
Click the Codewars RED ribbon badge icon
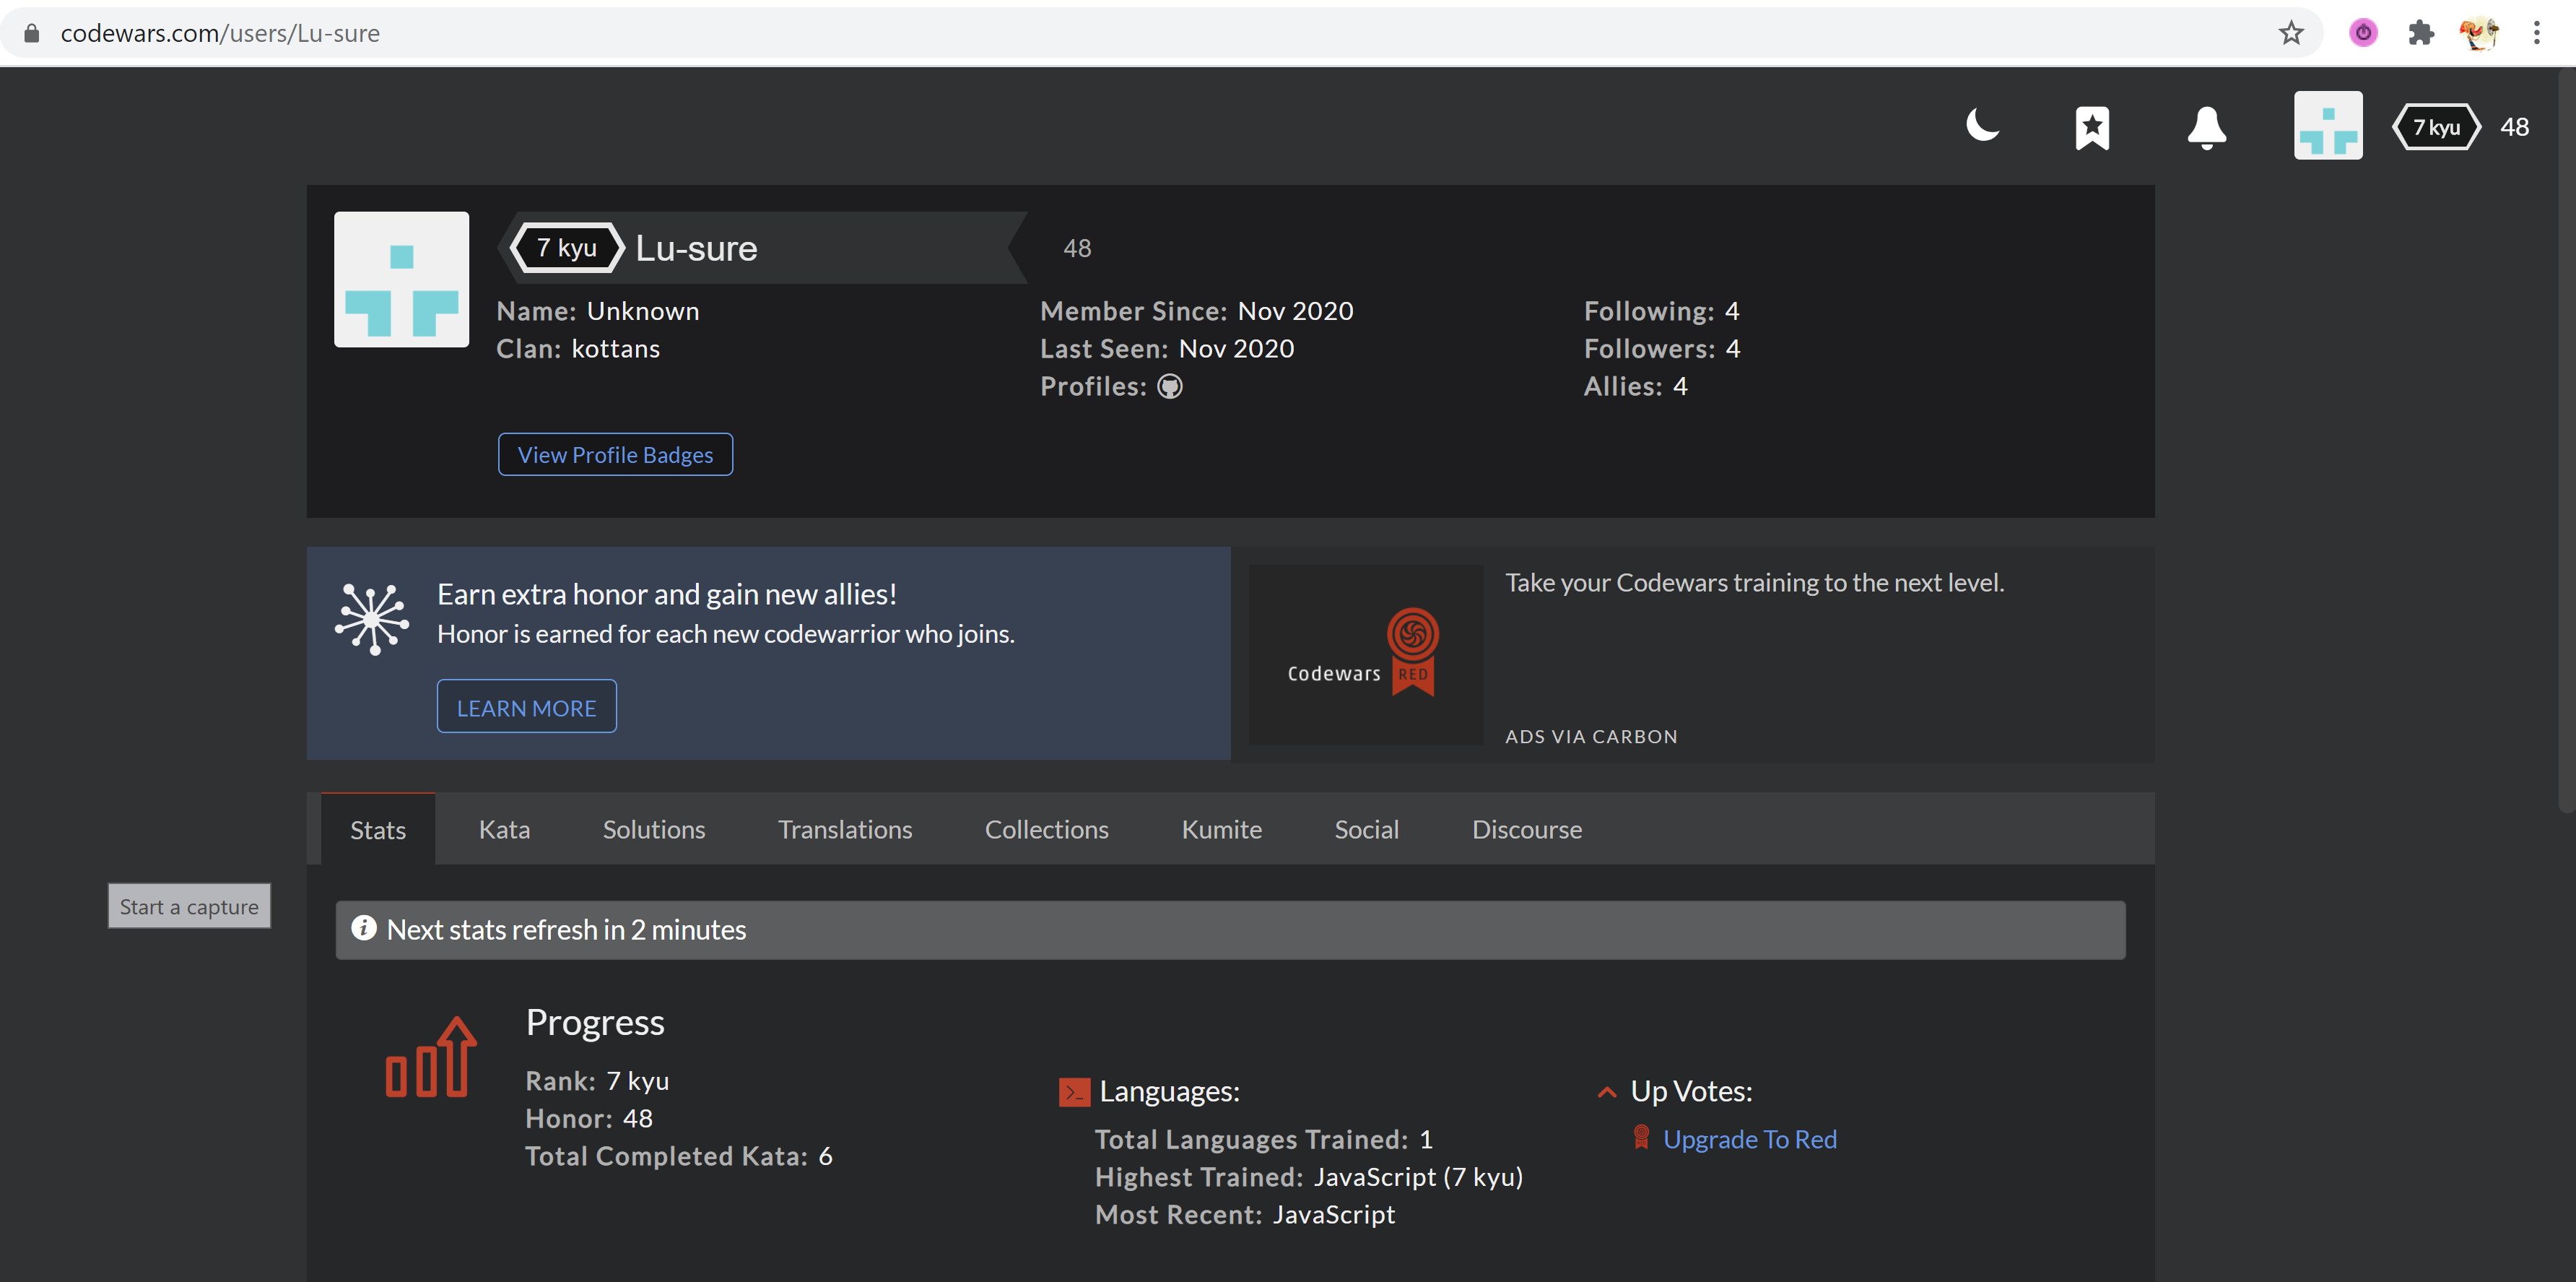pyautogui.click(x=1411, y=651)
